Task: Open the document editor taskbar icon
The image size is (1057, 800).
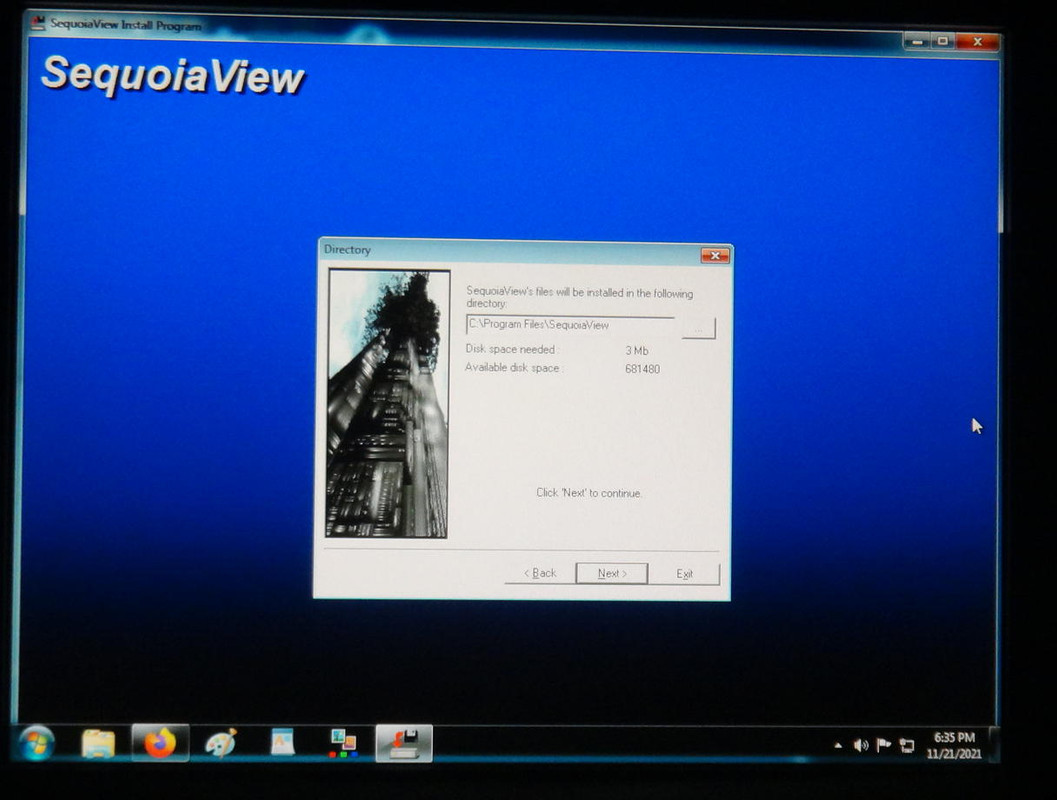Action: click(282, 743)
